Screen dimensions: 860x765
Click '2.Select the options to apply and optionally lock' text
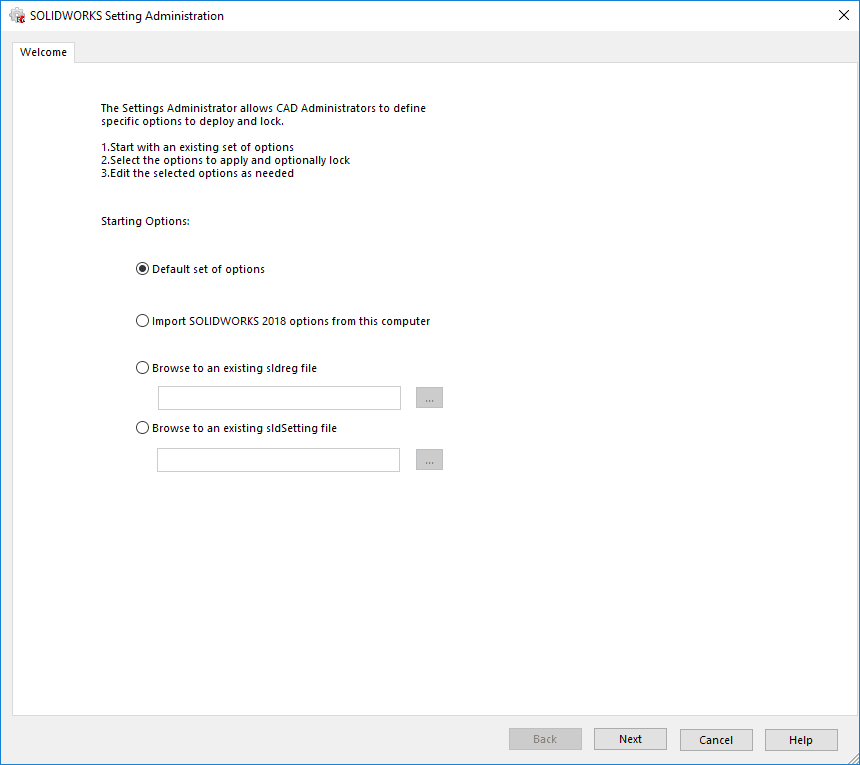225,160
